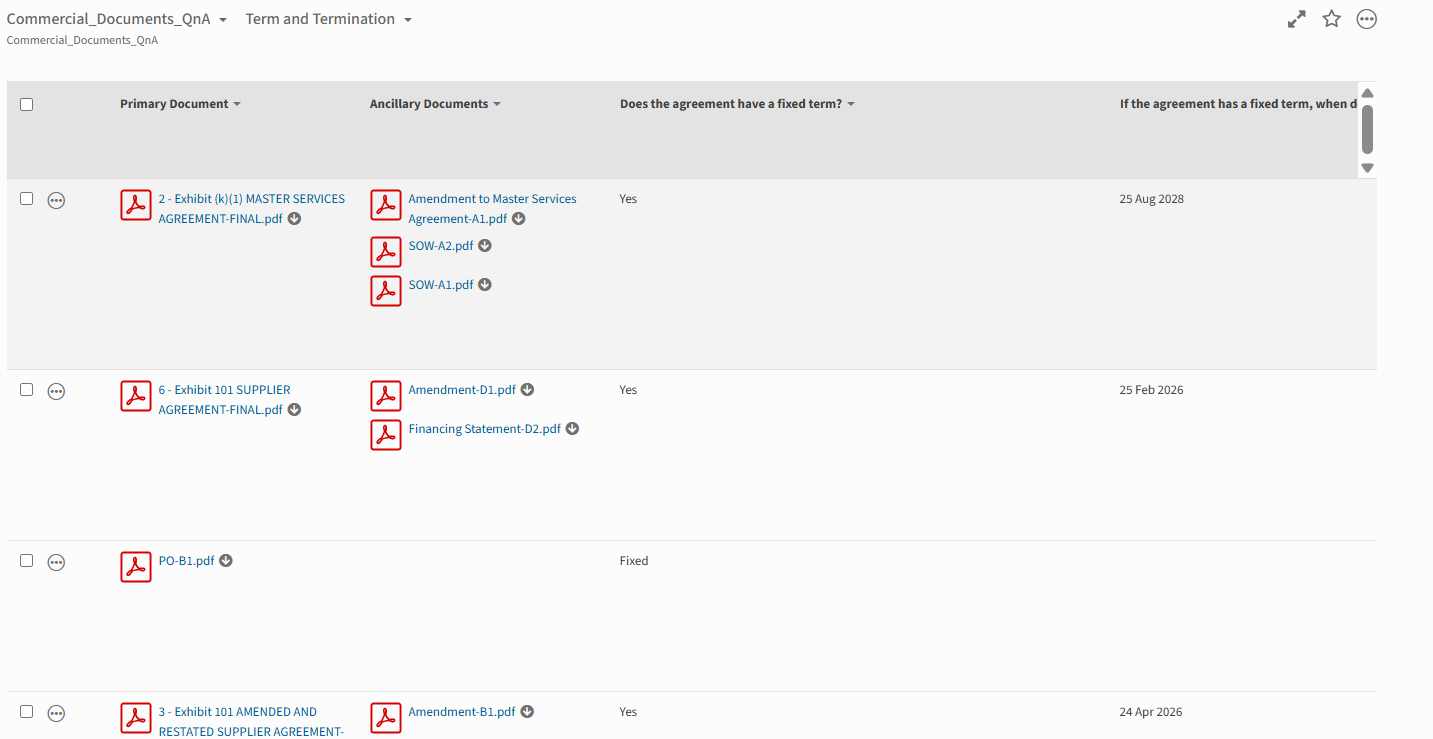Check the MASTER SERVICES AGREEMENT row checkbox
Viewport: 1433px width, 739px height.
(27, 199)
